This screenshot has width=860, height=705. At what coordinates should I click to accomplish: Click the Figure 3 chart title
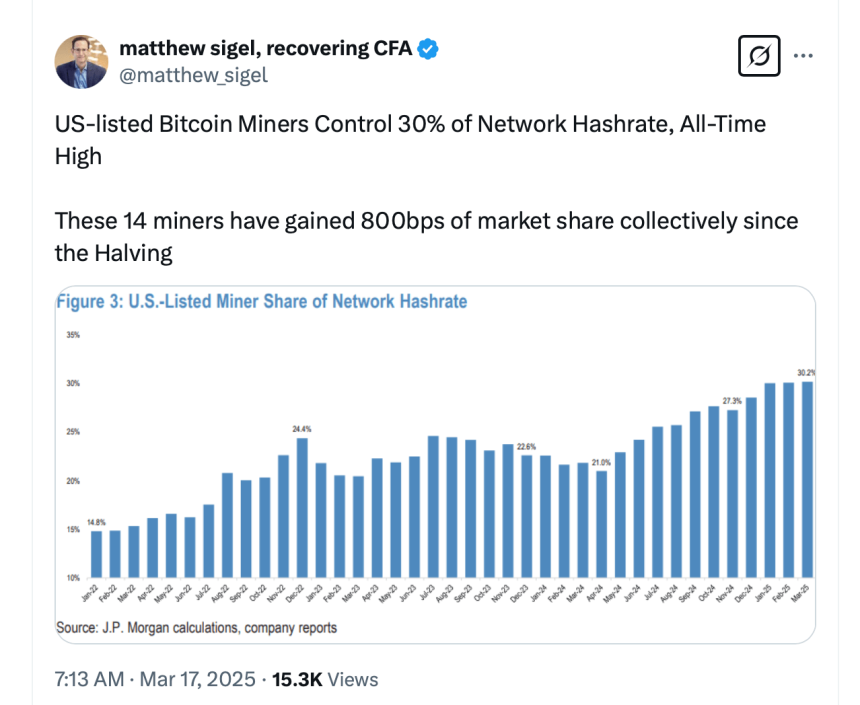262,301
